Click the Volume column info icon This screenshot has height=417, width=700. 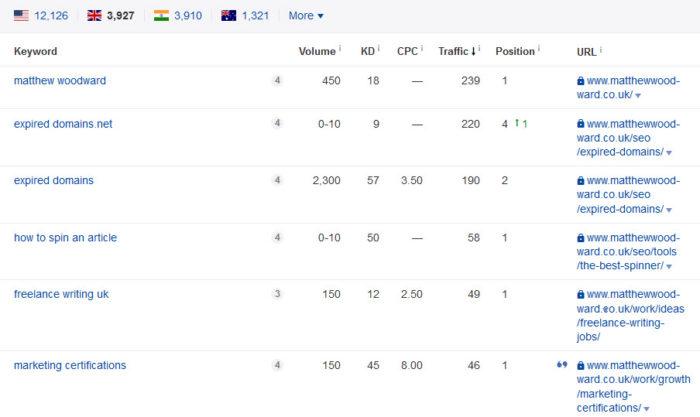pyautogui.click(x=340, y=49)
